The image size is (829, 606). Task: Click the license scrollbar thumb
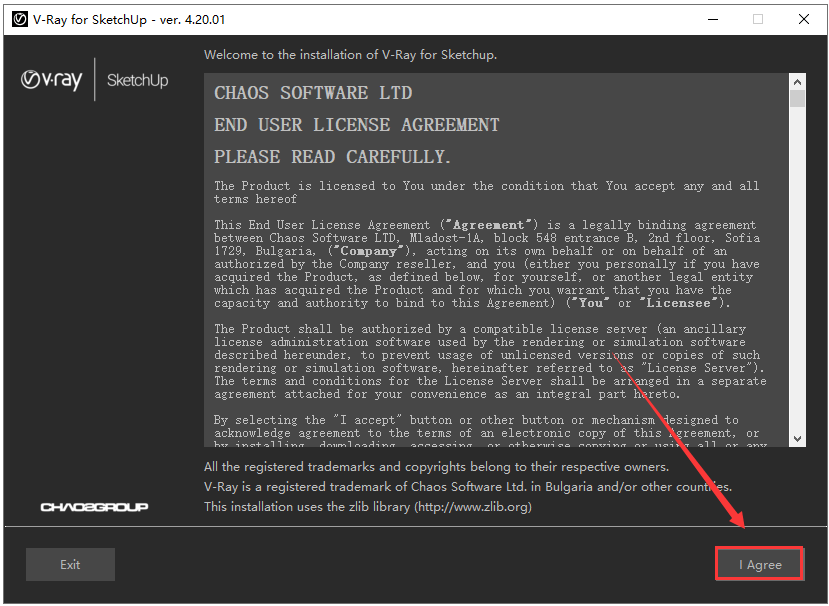[797, 99]
